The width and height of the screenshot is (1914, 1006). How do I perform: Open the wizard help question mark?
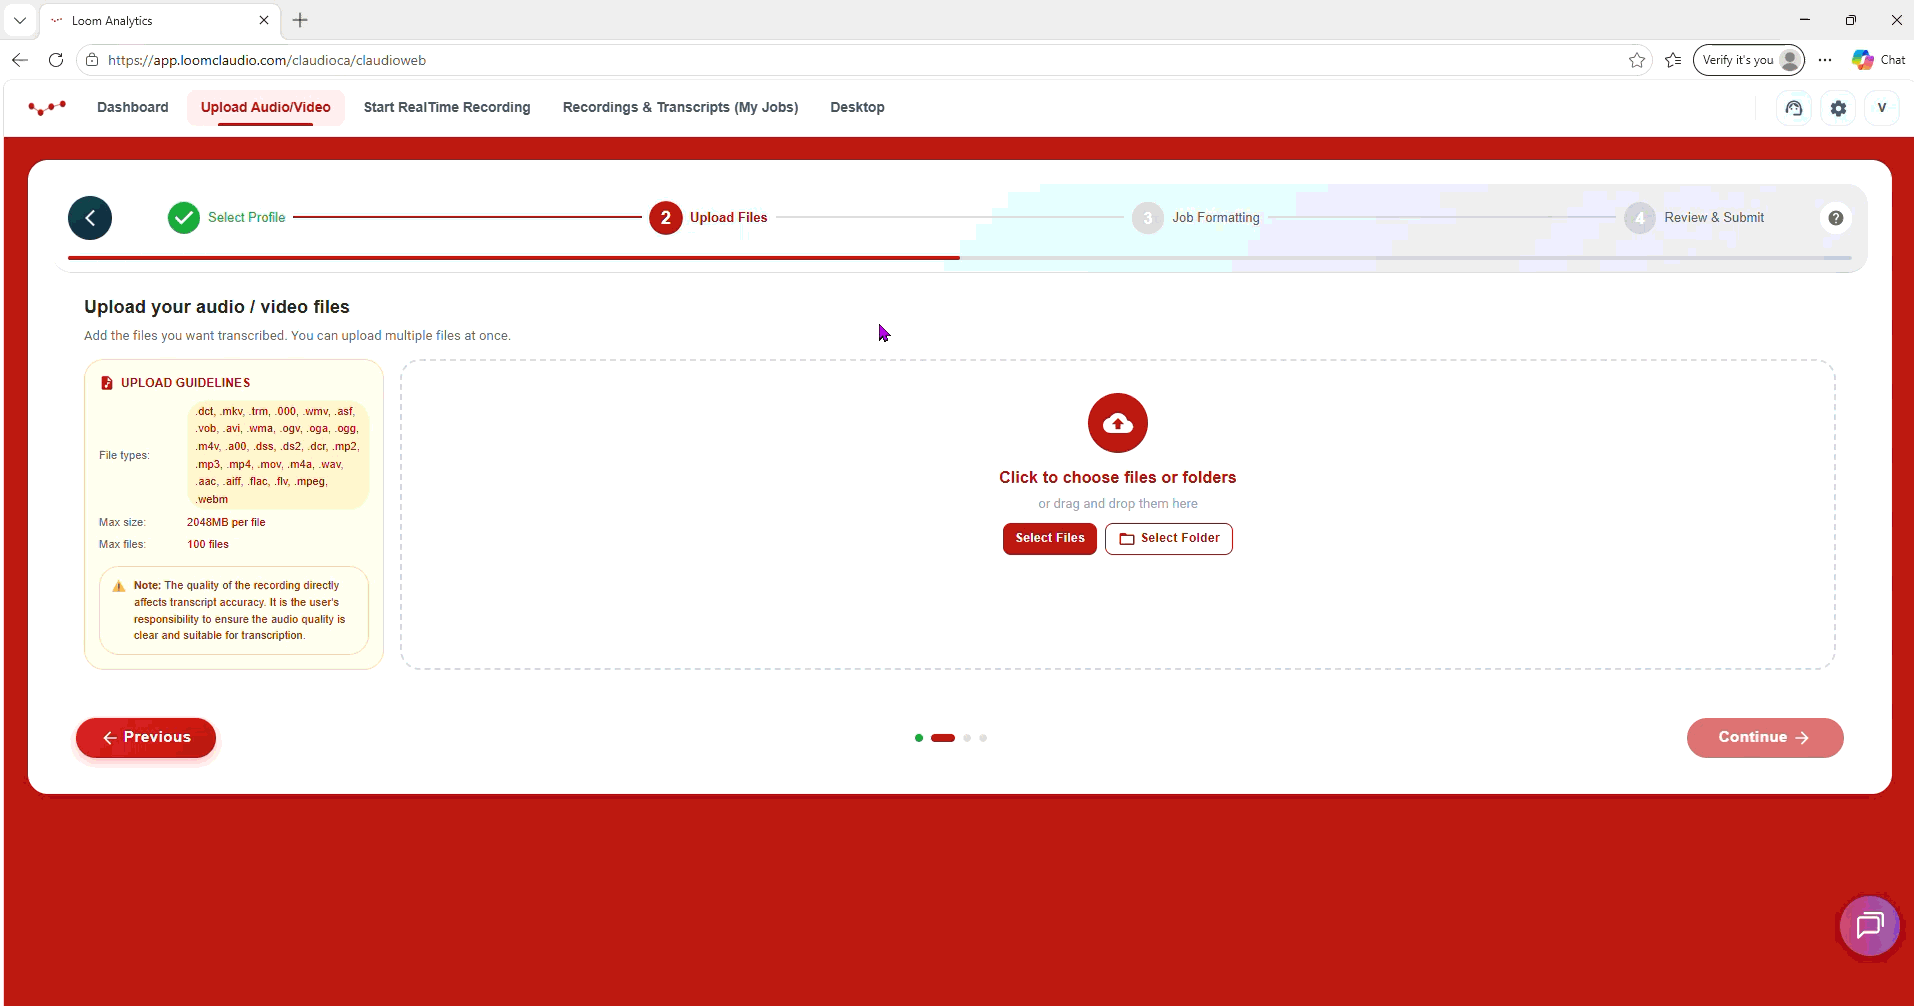tap(1836, 218)
